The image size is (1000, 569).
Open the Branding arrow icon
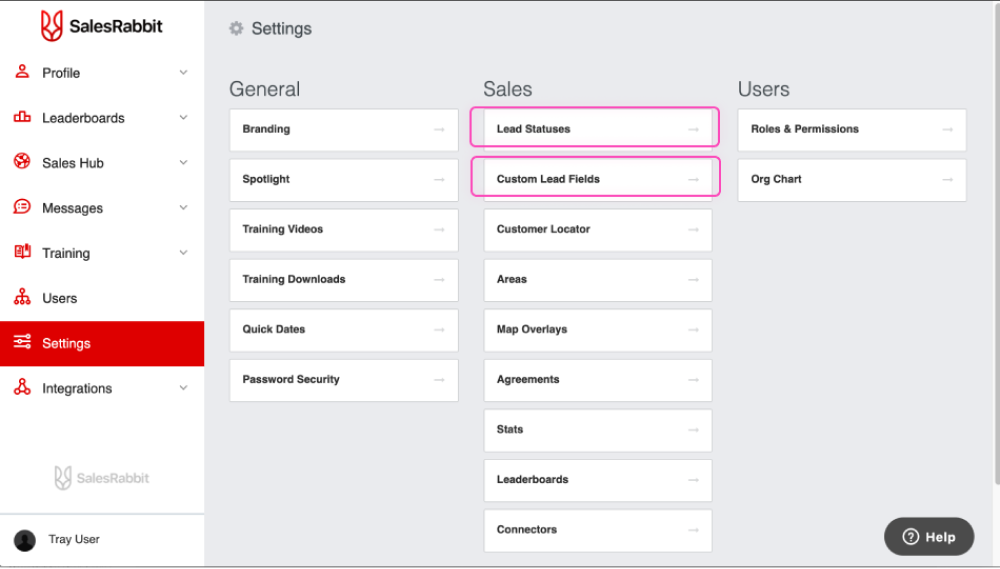439,129
